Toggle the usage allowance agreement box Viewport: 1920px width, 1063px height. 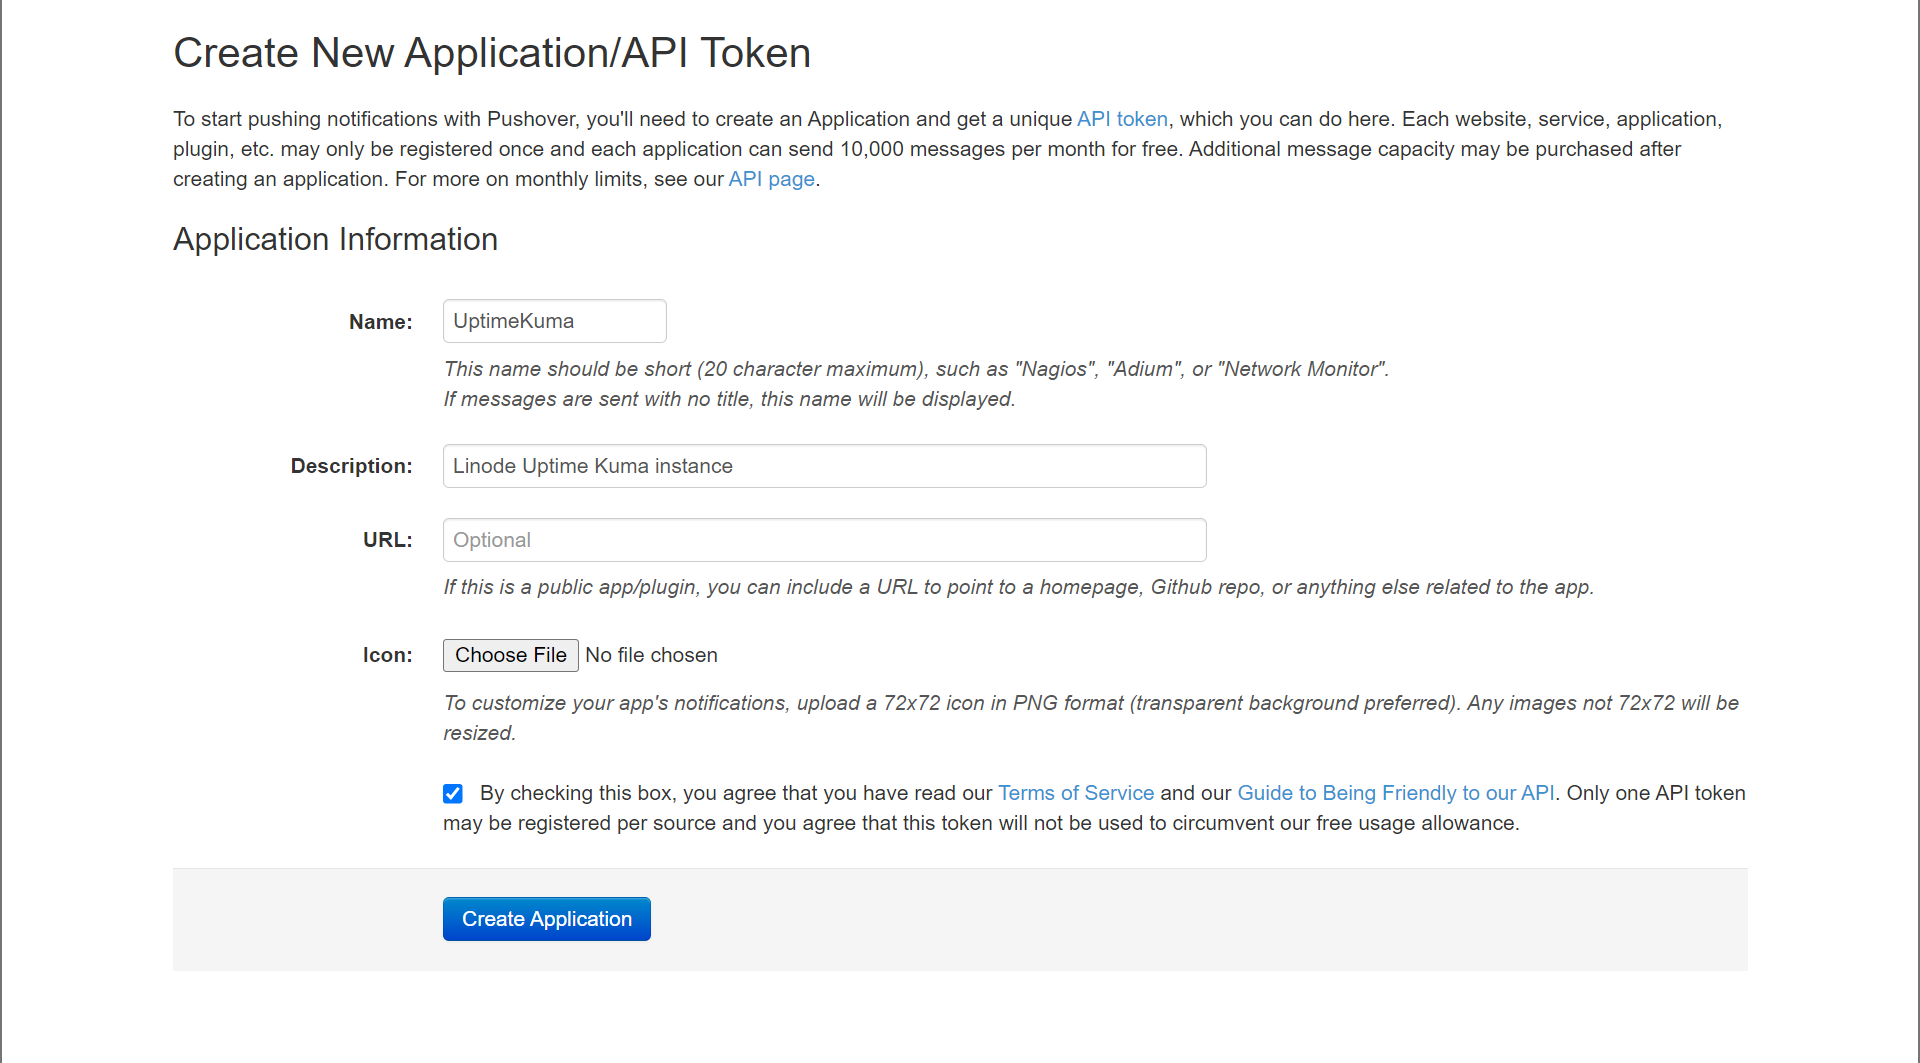click(452, 793)
